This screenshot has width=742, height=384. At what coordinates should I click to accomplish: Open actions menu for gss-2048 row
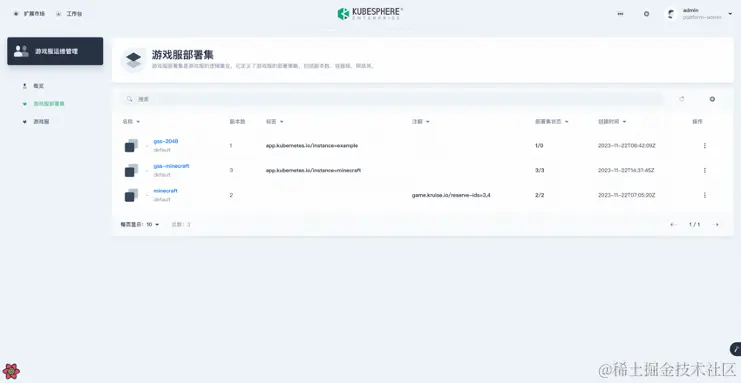click(x=705, y=145)
